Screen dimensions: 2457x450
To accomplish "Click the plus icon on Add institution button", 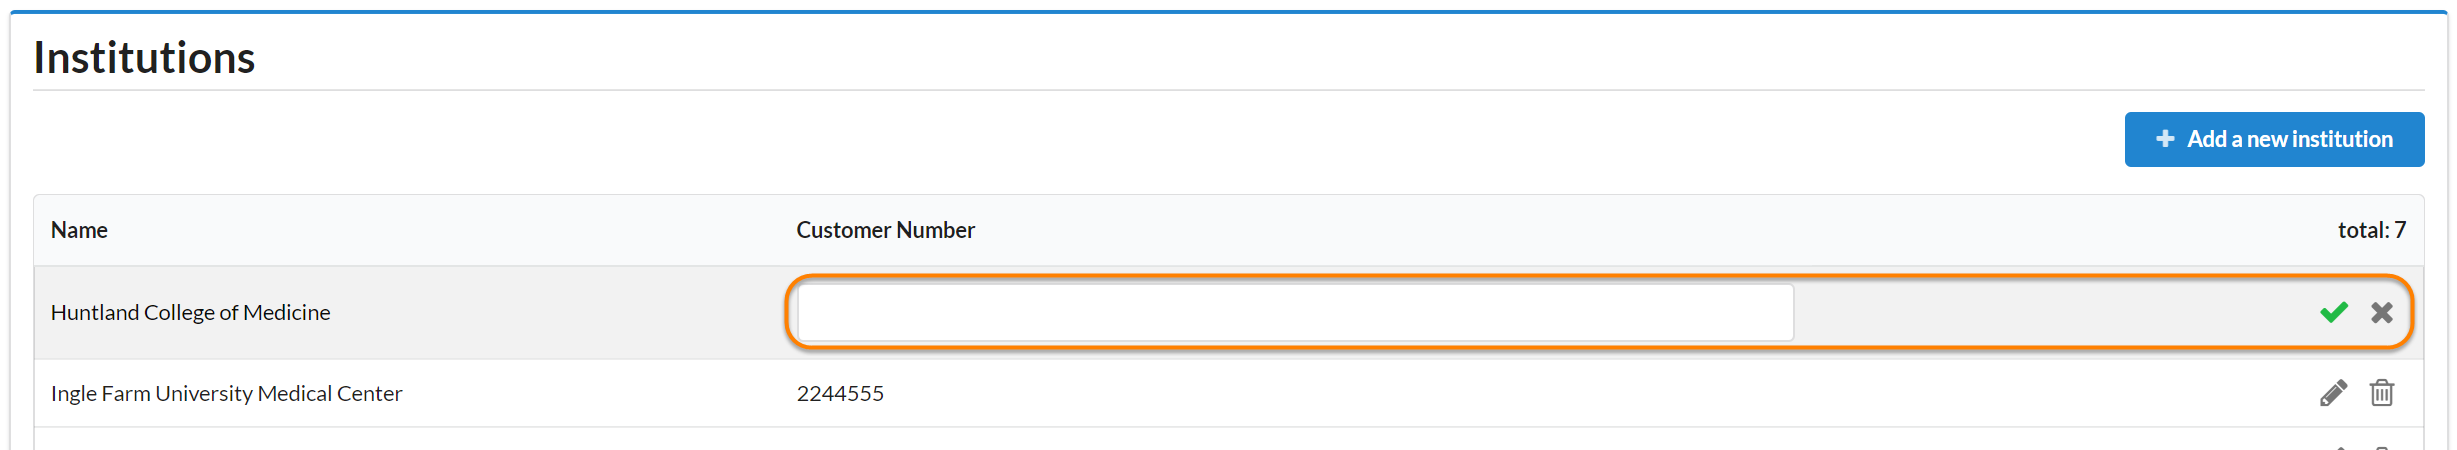I will 2165,139.
